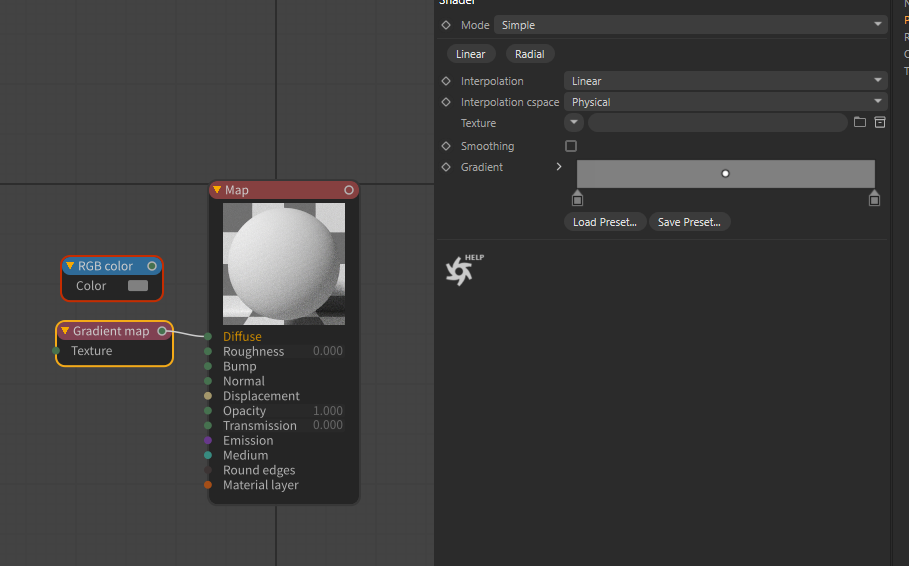Screen dimensions: 909x566
Task: Click the Linear gradient button
Action: [x=471, y=54]
